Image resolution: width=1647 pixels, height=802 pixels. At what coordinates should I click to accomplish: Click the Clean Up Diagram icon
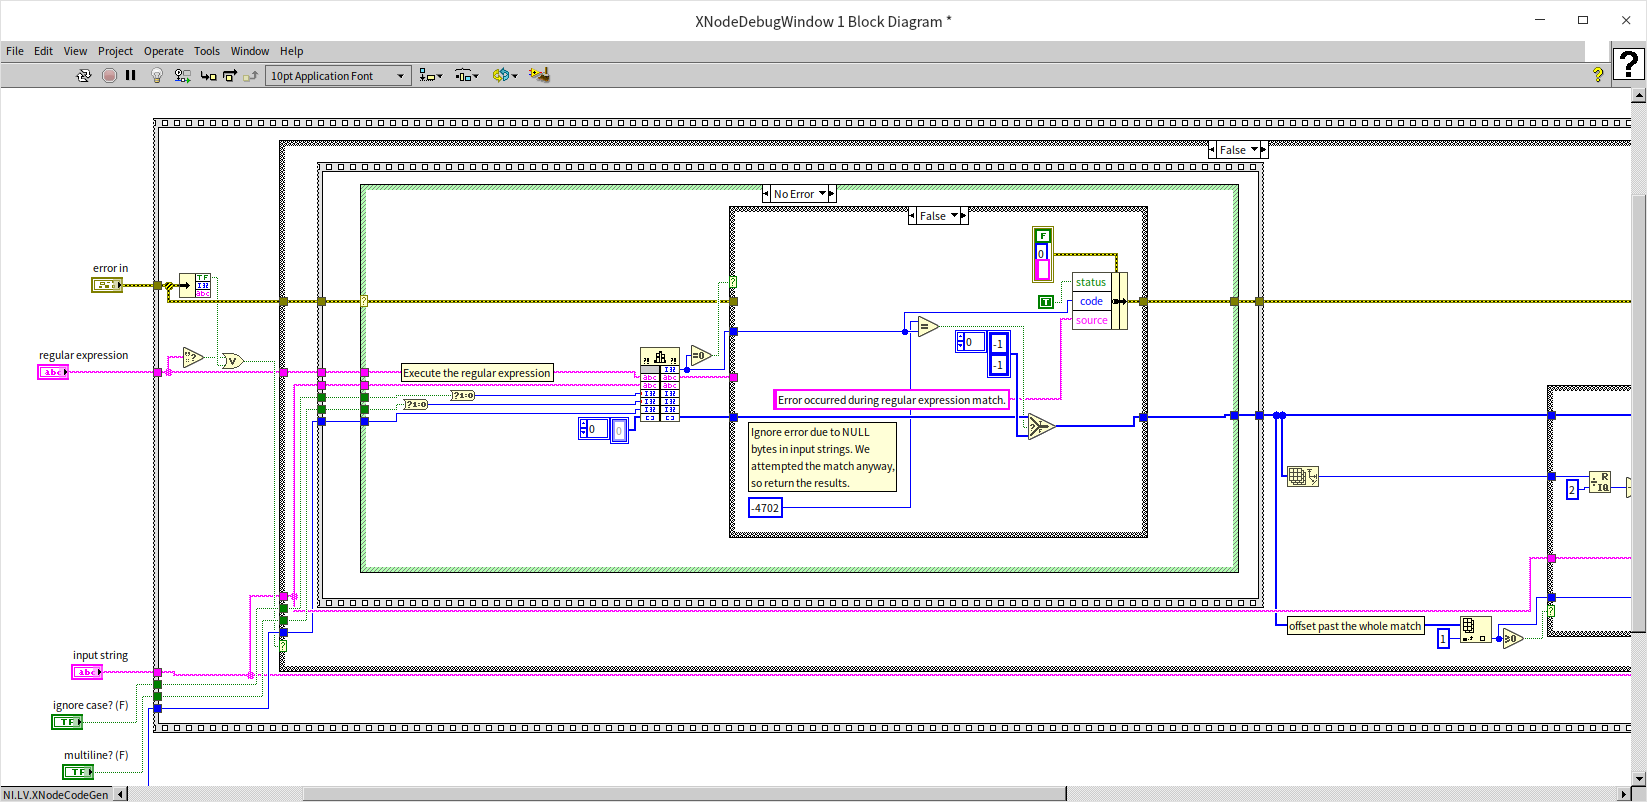(x=539, y=75)
